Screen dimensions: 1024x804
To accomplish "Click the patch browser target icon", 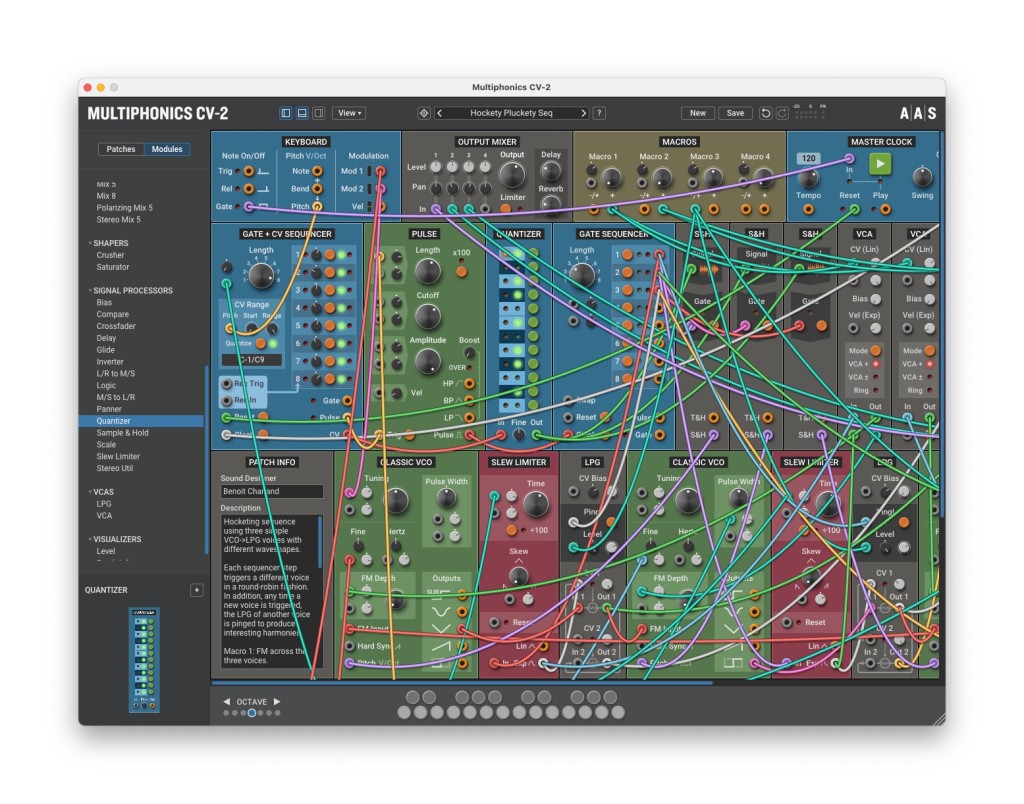I will pyautogui.click(x=423, y=113).
